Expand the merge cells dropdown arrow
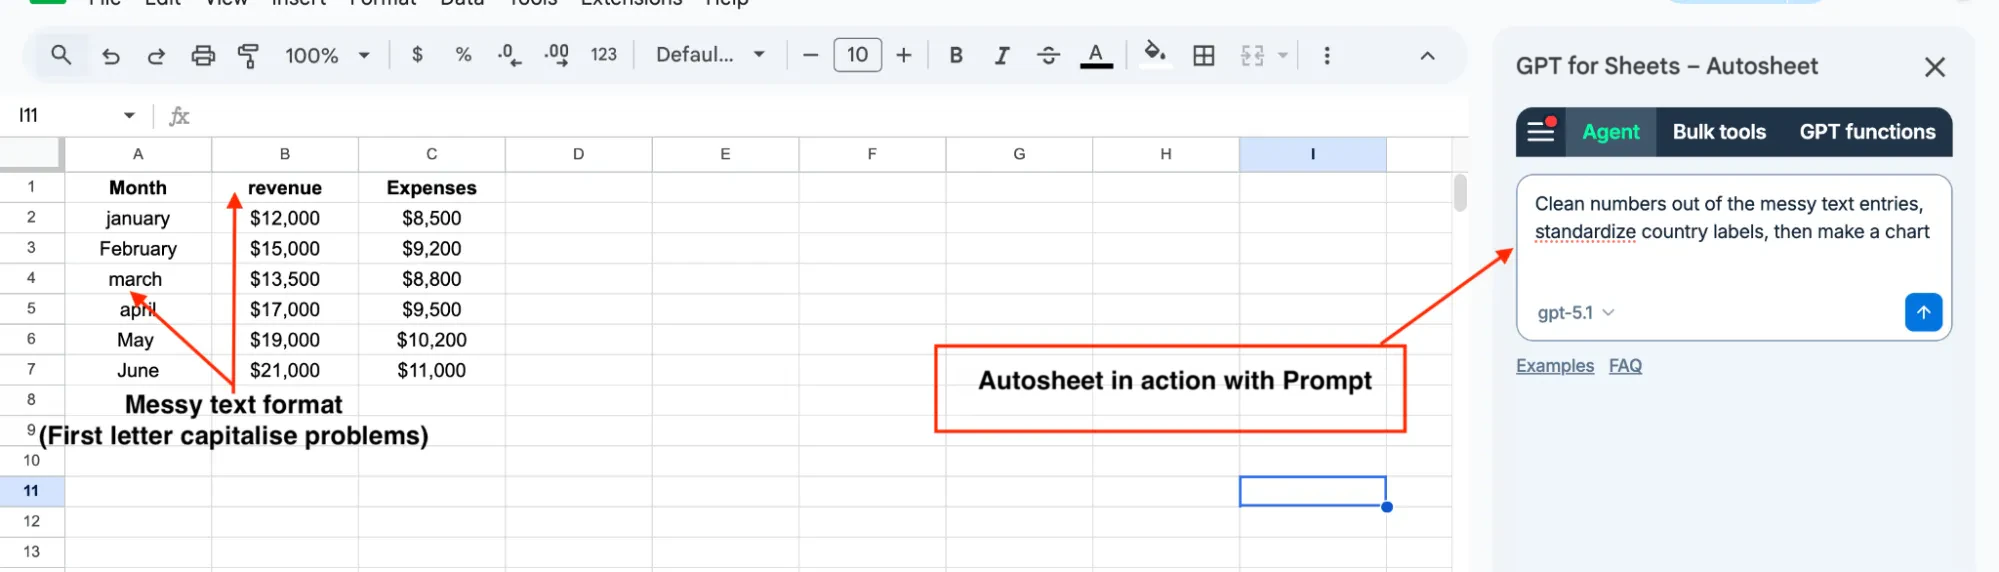 coord(1282,55)
